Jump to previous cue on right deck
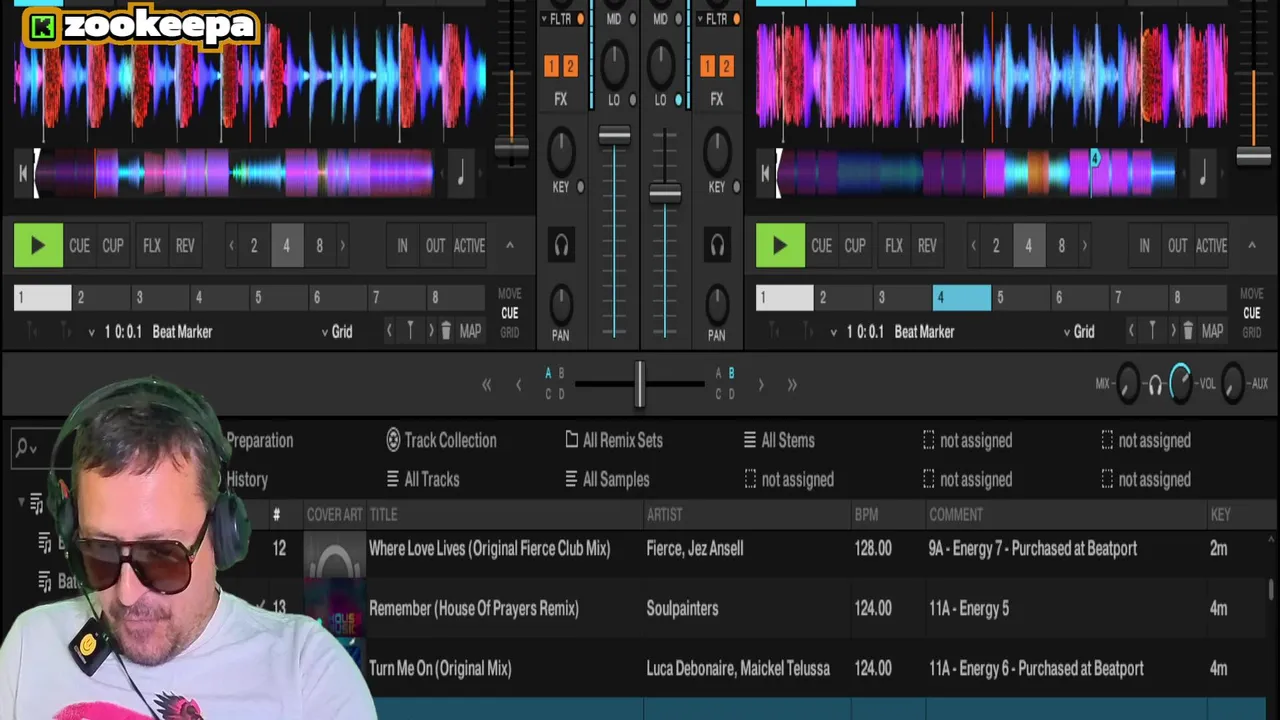Screen dimensions: 1280x720 point(1131,331)
